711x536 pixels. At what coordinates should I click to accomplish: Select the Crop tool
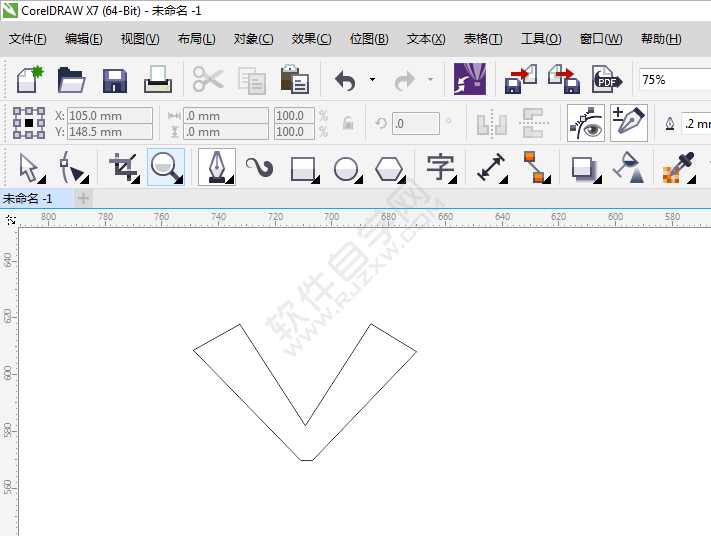pos(124,168)
